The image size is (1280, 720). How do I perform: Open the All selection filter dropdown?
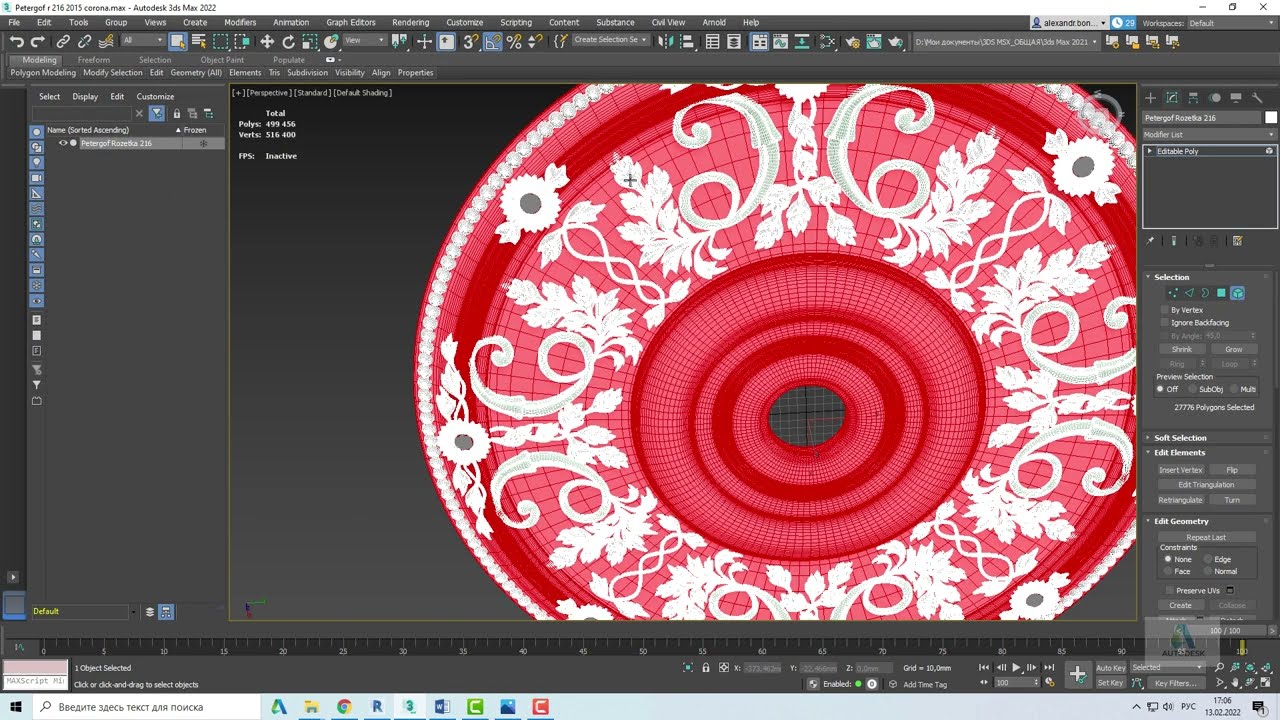(144, 41)
